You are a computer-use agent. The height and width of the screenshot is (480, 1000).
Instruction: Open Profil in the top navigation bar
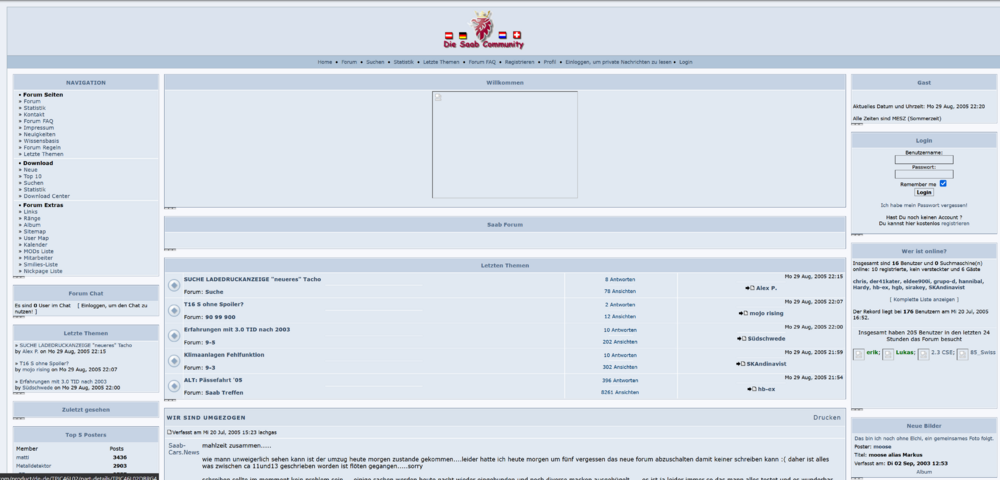tap(550, 62)
